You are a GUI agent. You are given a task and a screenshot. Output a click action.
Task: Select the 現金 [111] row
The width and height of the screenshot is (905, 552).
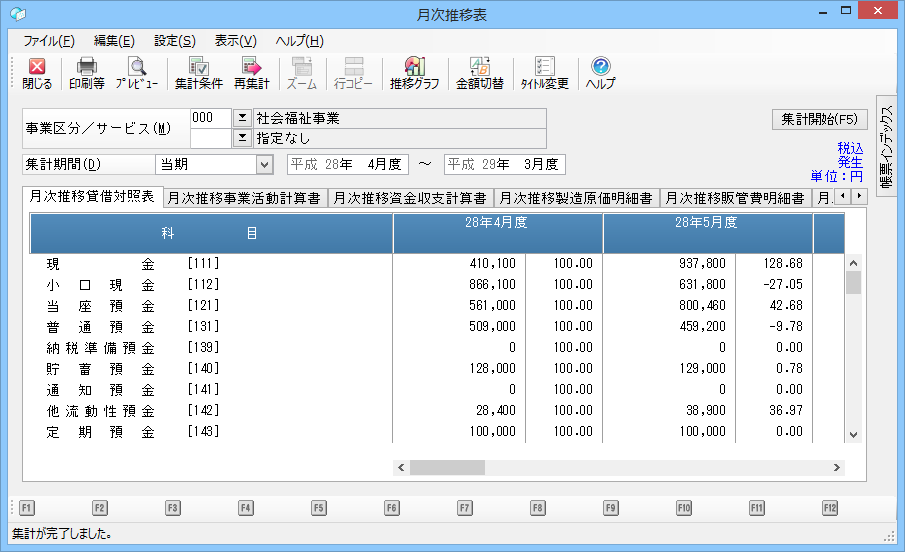[133, 265]
